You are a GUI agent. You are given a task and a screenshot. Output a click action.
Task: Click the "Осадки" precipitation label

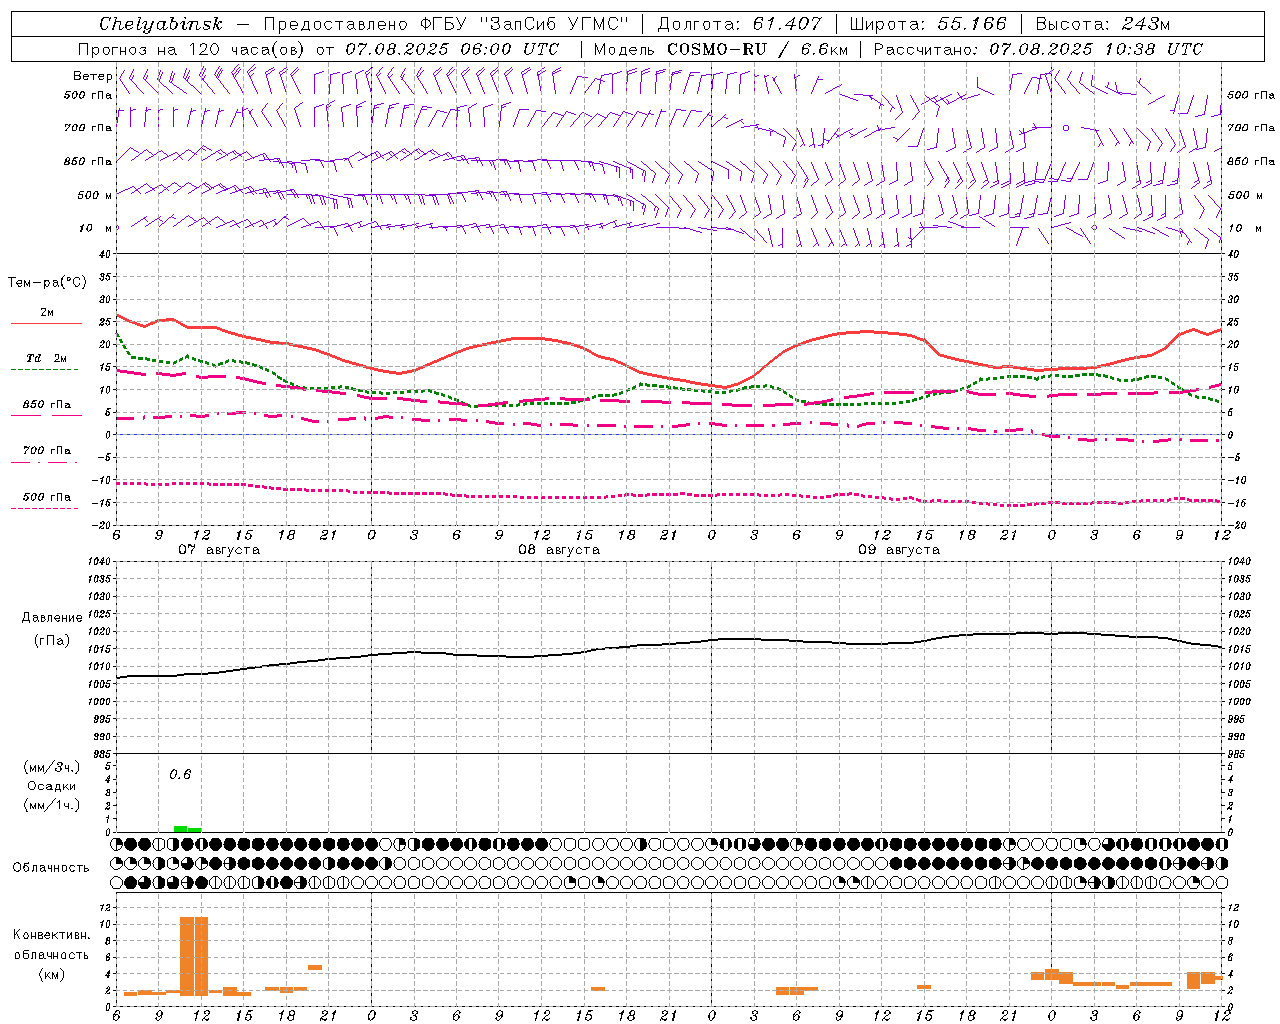point(52,786)
